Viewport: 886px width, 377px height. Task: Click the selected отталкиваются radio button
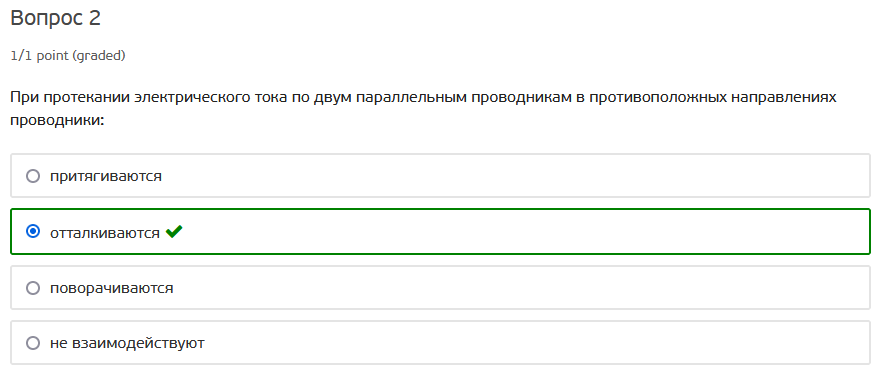[33, 232]
